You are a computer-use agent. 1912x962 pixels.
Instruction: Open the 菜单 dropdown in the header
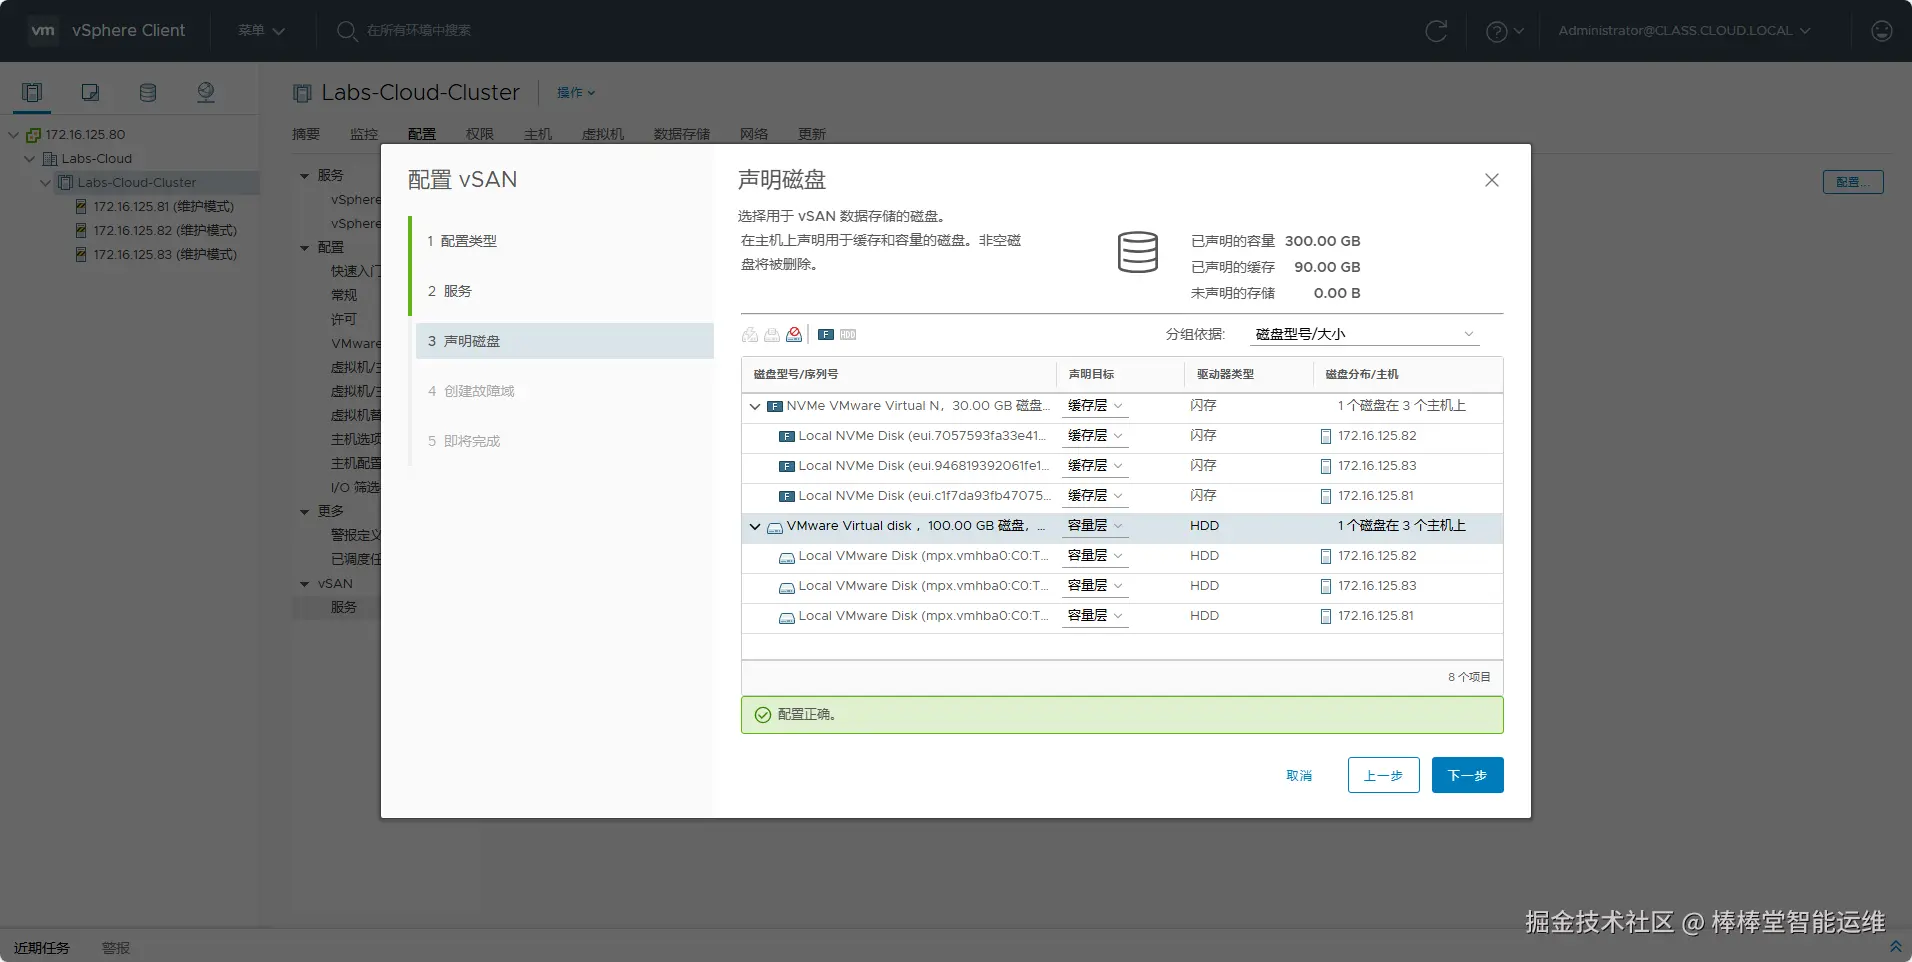[x=261, y=31]
